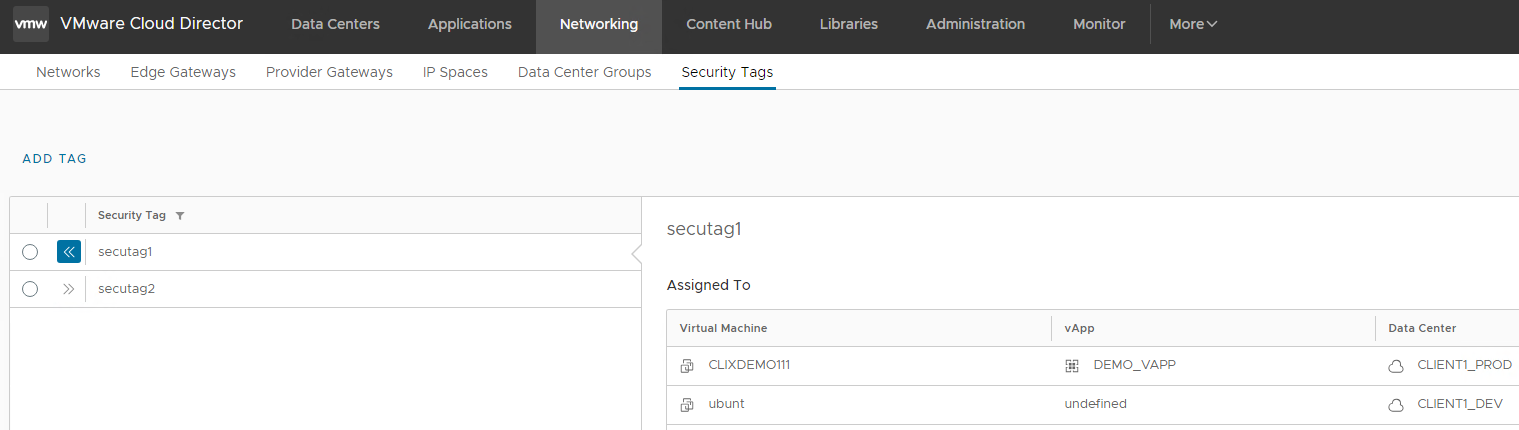Click the Data Center column header
Screen dimensions: 1519x430
[1422, 328]
